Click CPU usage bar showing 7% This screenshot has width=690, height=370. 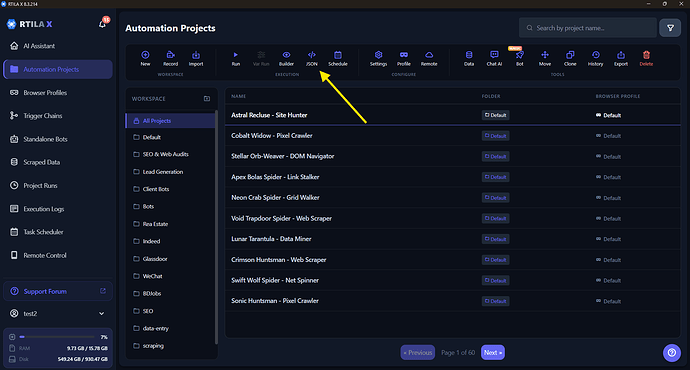click(58, 337)
